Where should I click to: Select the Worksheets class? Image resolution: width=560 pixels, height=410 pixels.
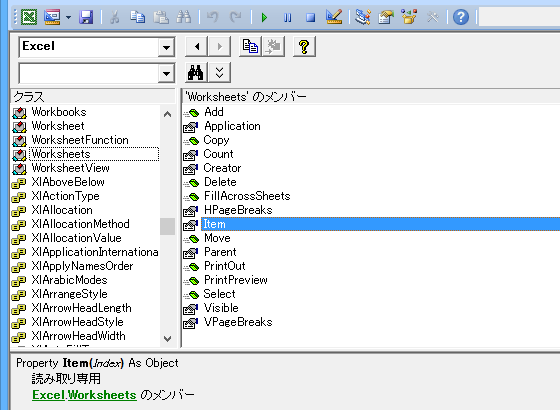click(61, 154)
